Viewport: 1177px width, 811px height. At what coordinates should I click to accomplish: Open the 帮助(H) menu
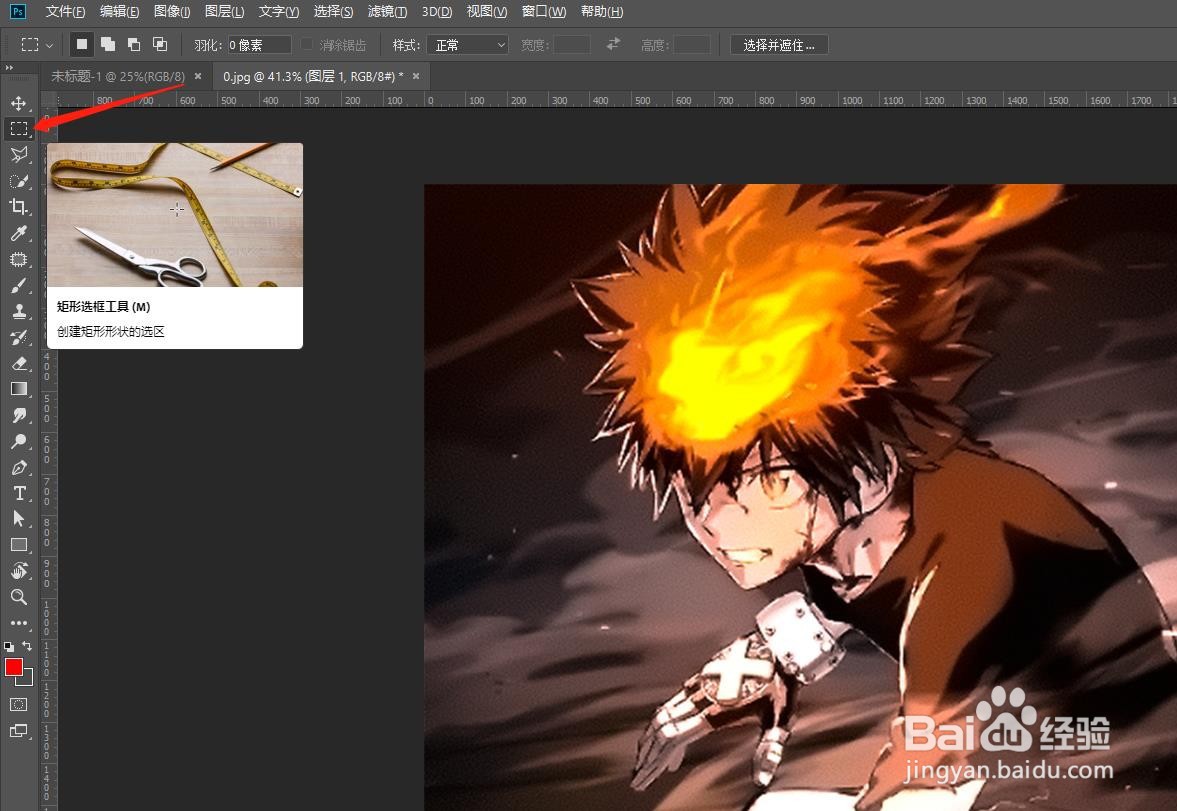602,11
